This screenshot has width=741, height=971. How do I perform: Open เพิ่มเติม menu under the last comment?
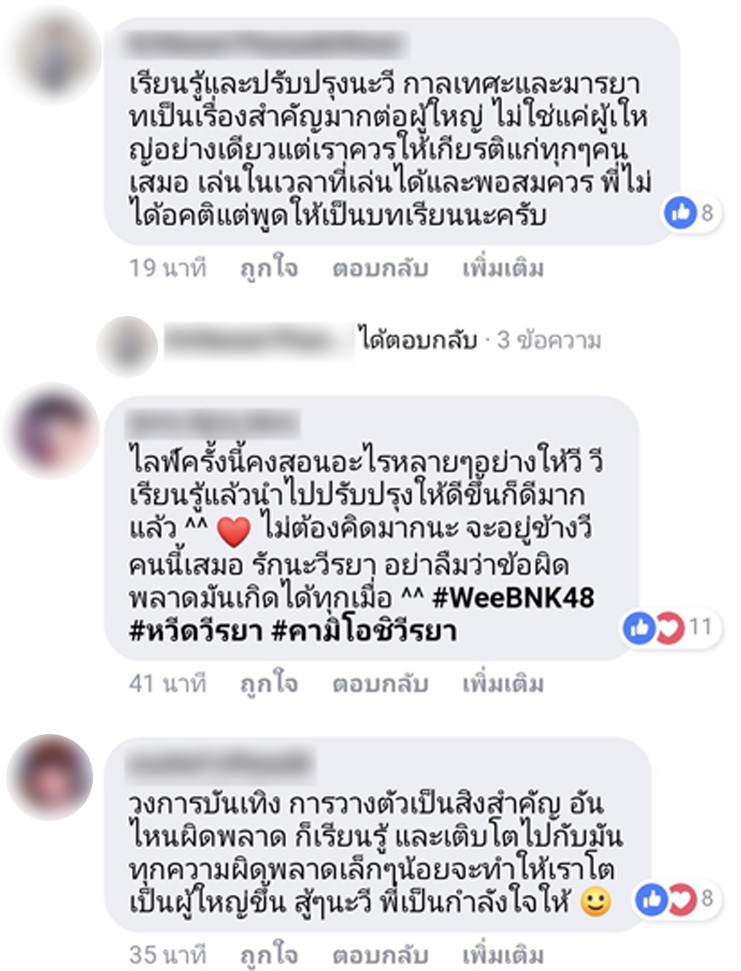pos(503,955)
